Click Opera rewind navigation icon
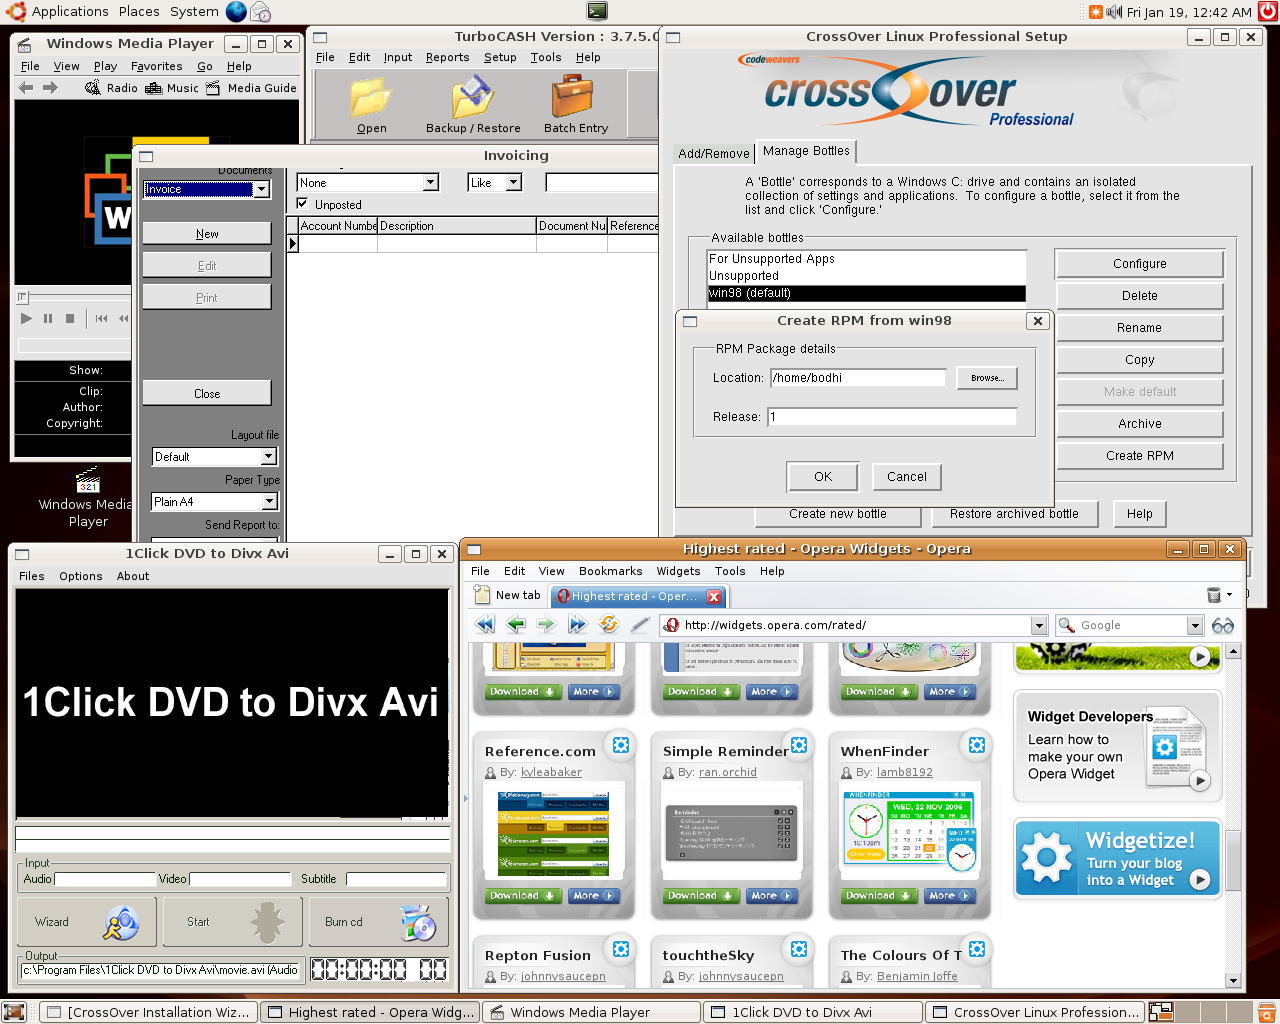 click(x=485, y=625)
